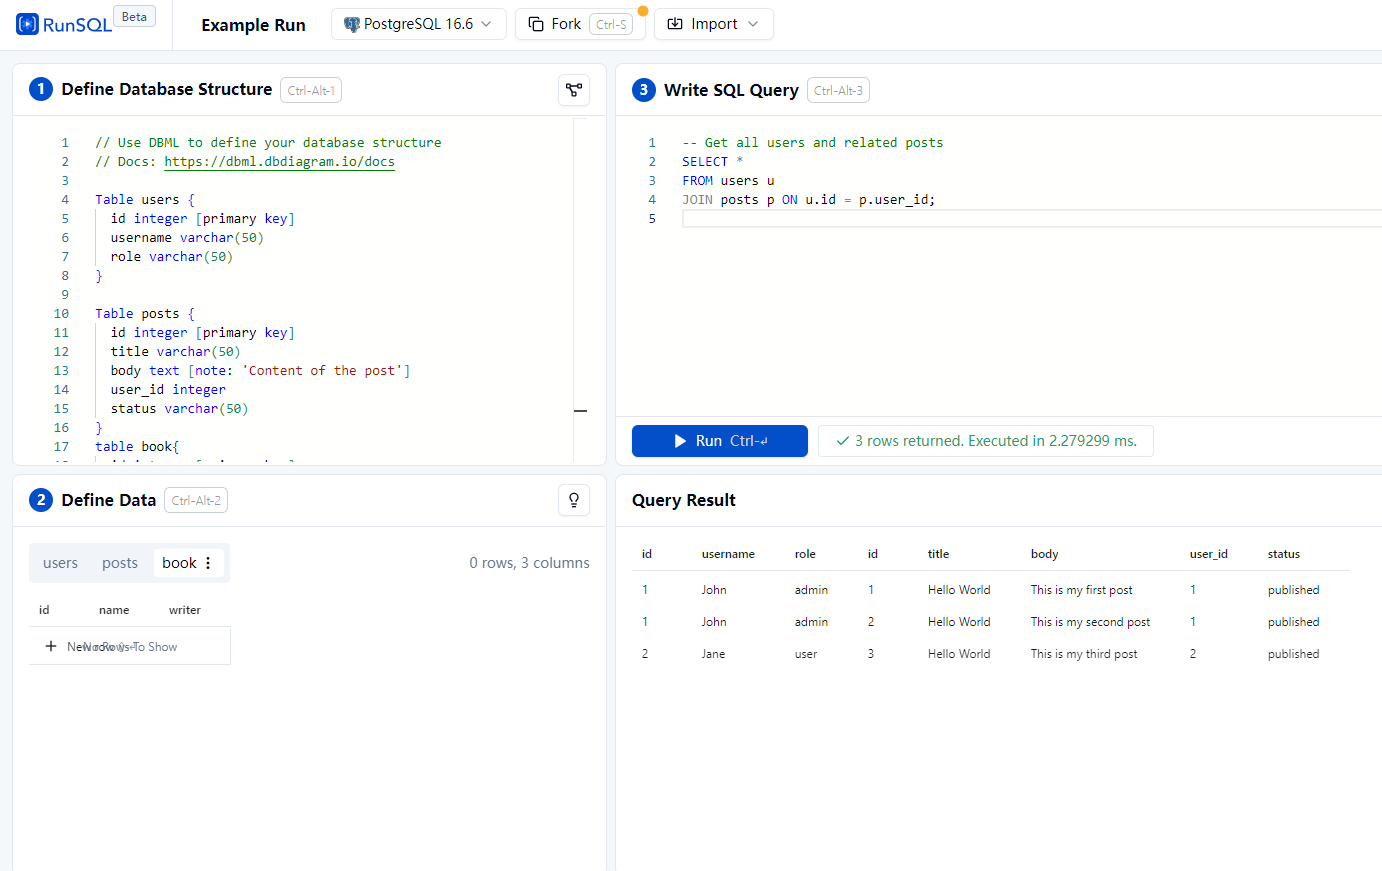Click the RunSQL logo
The image size is (1382, 871).
click(64, 24)
